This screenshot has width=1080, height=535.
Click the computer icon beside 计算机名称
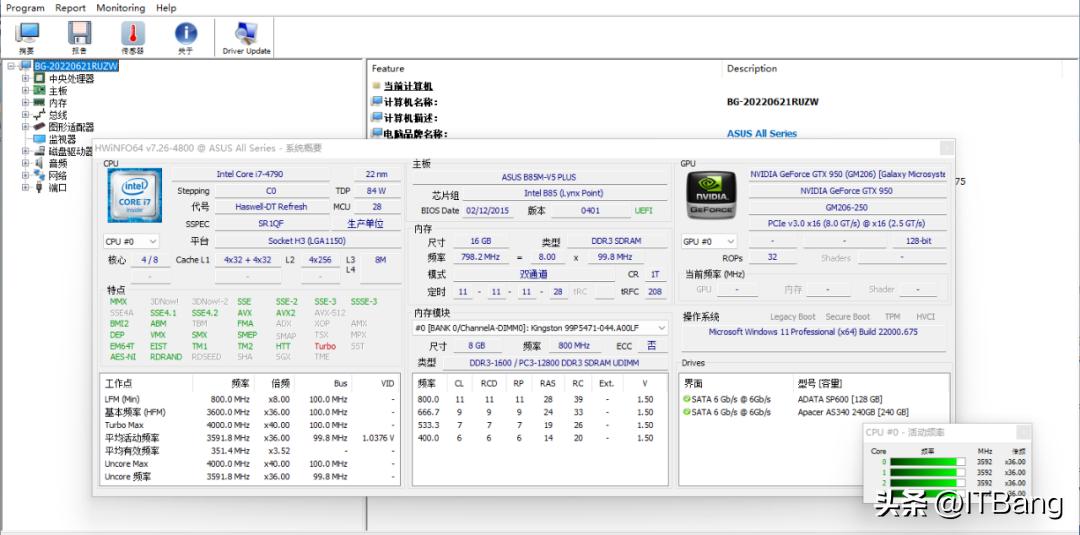click(x=377, y=101)
